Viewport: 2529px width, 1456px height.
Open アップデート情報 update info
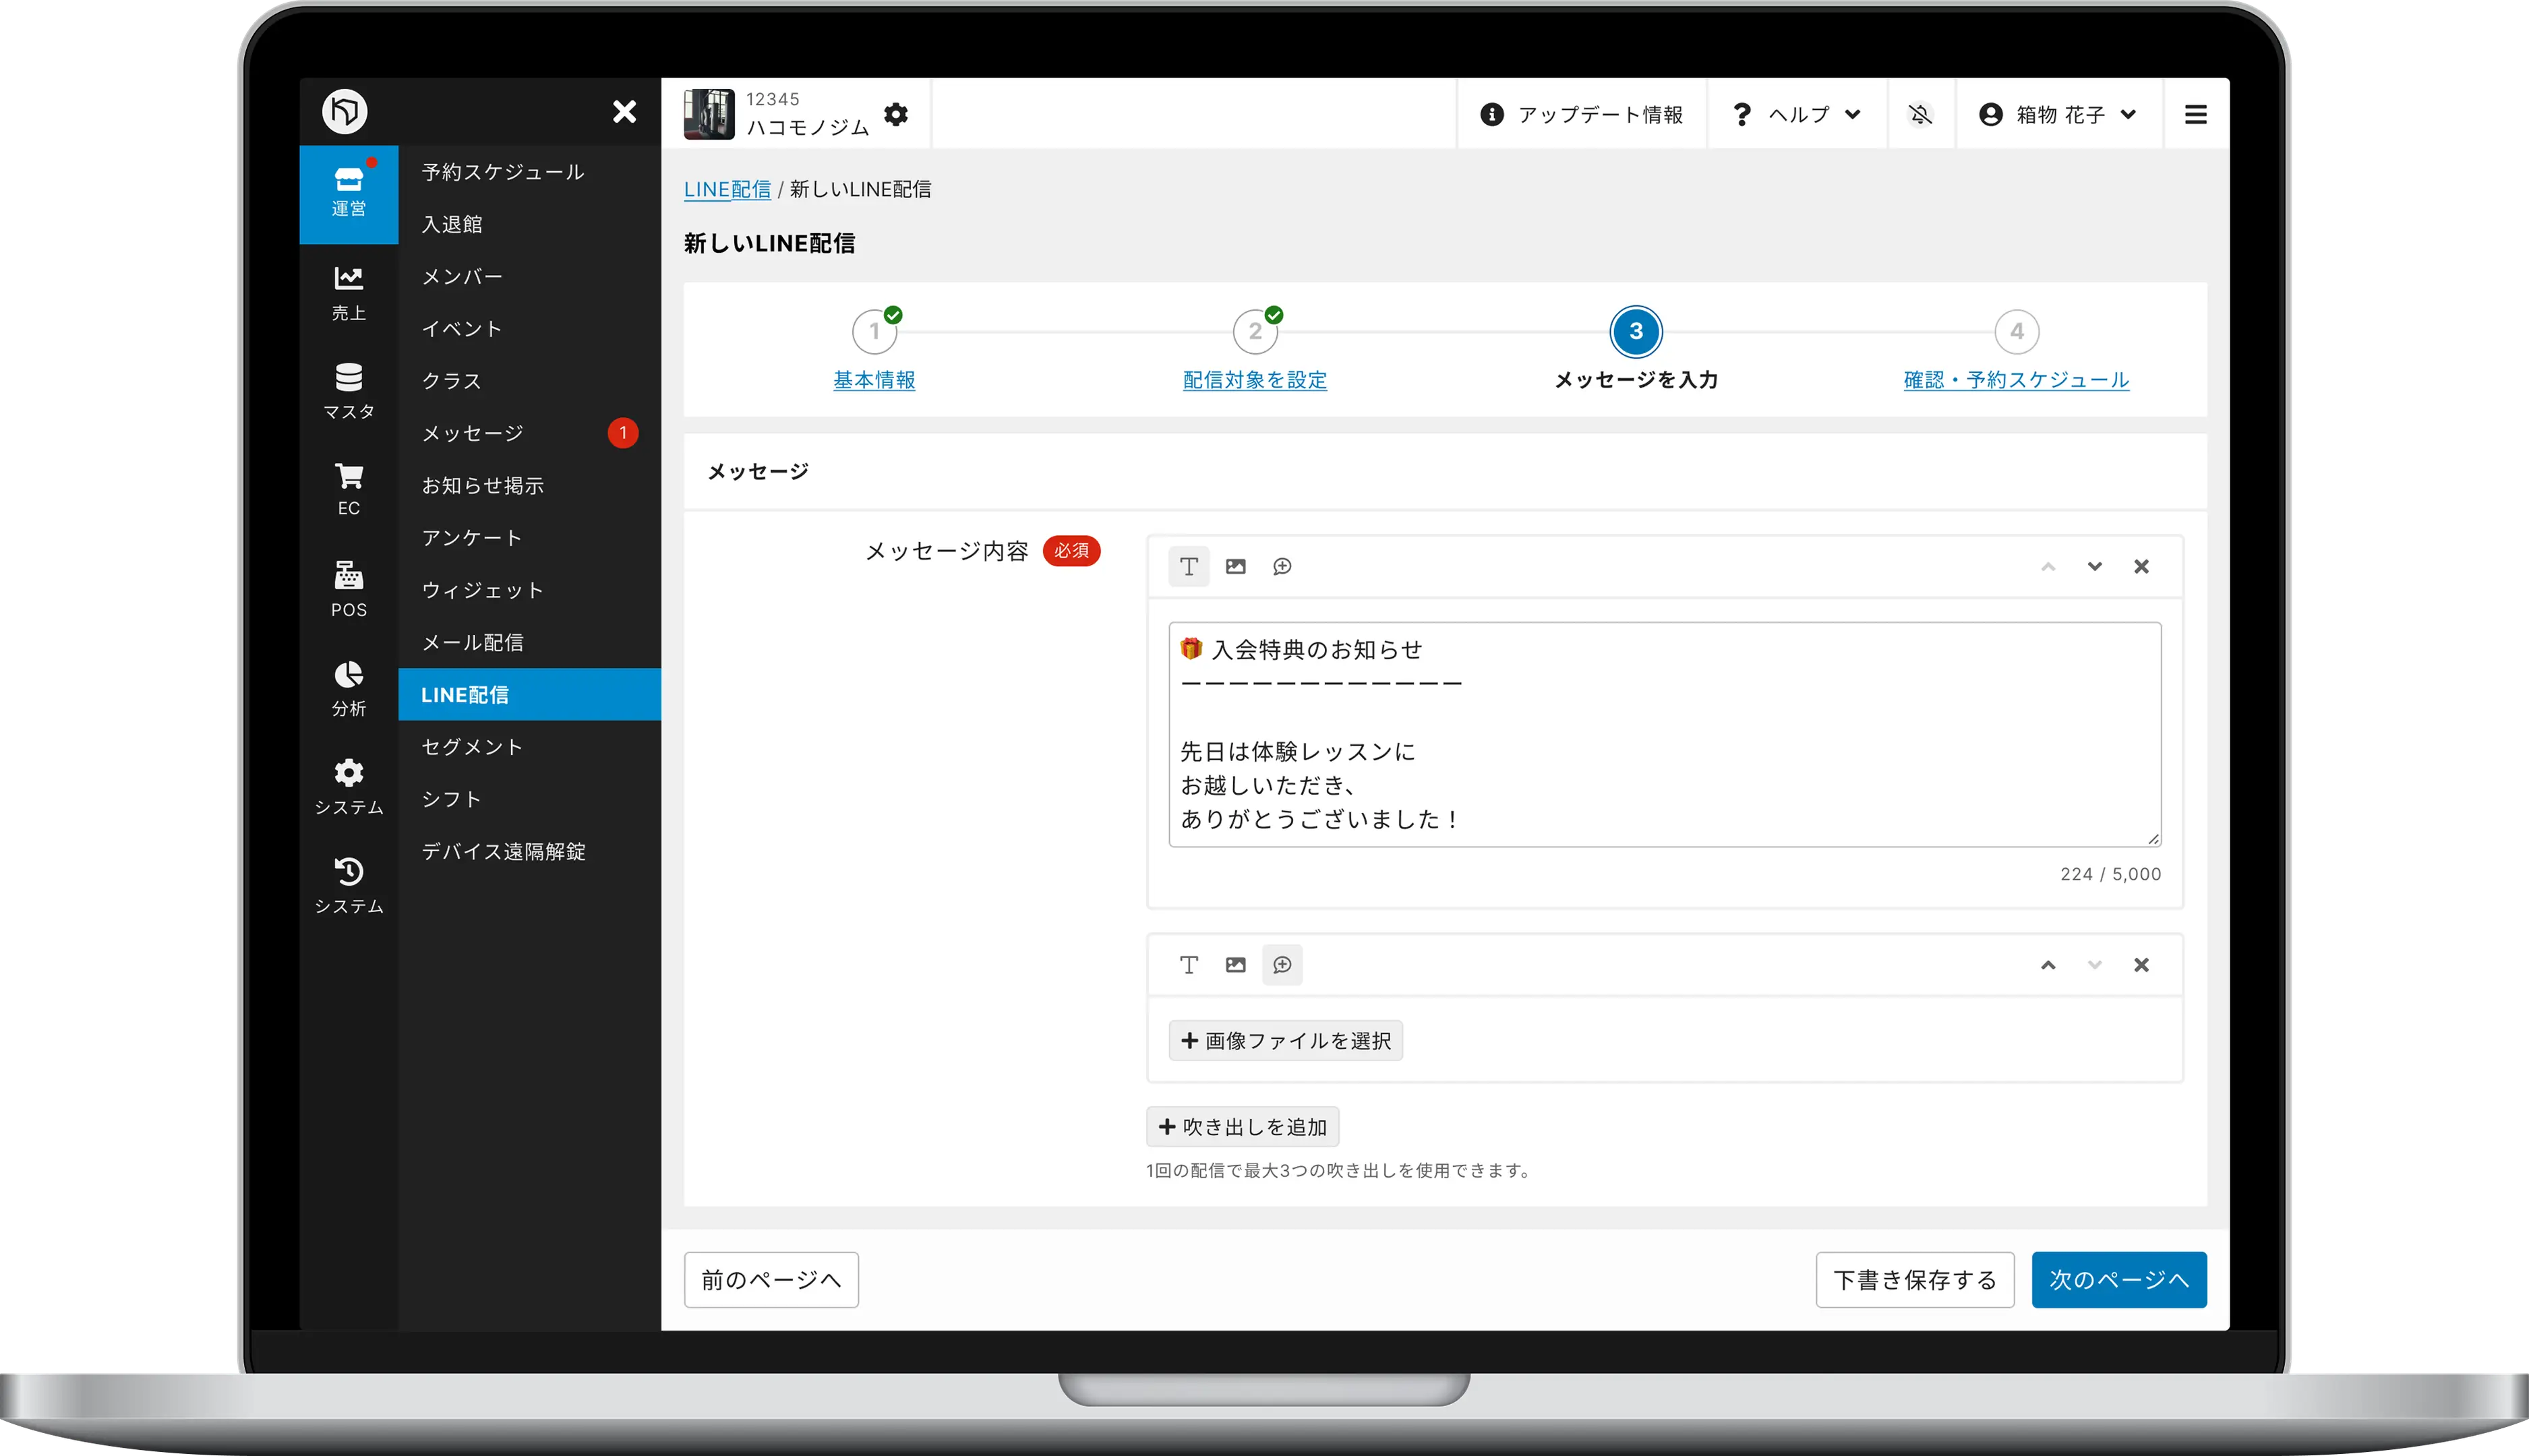(x=1582, y=114)
